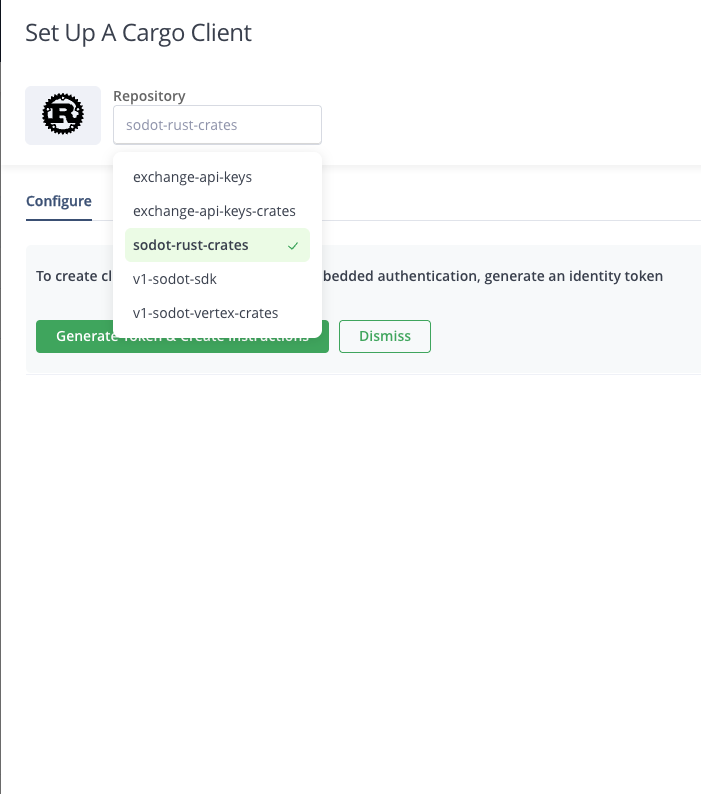Dismiss the identity token prompt

coord(385,336)
